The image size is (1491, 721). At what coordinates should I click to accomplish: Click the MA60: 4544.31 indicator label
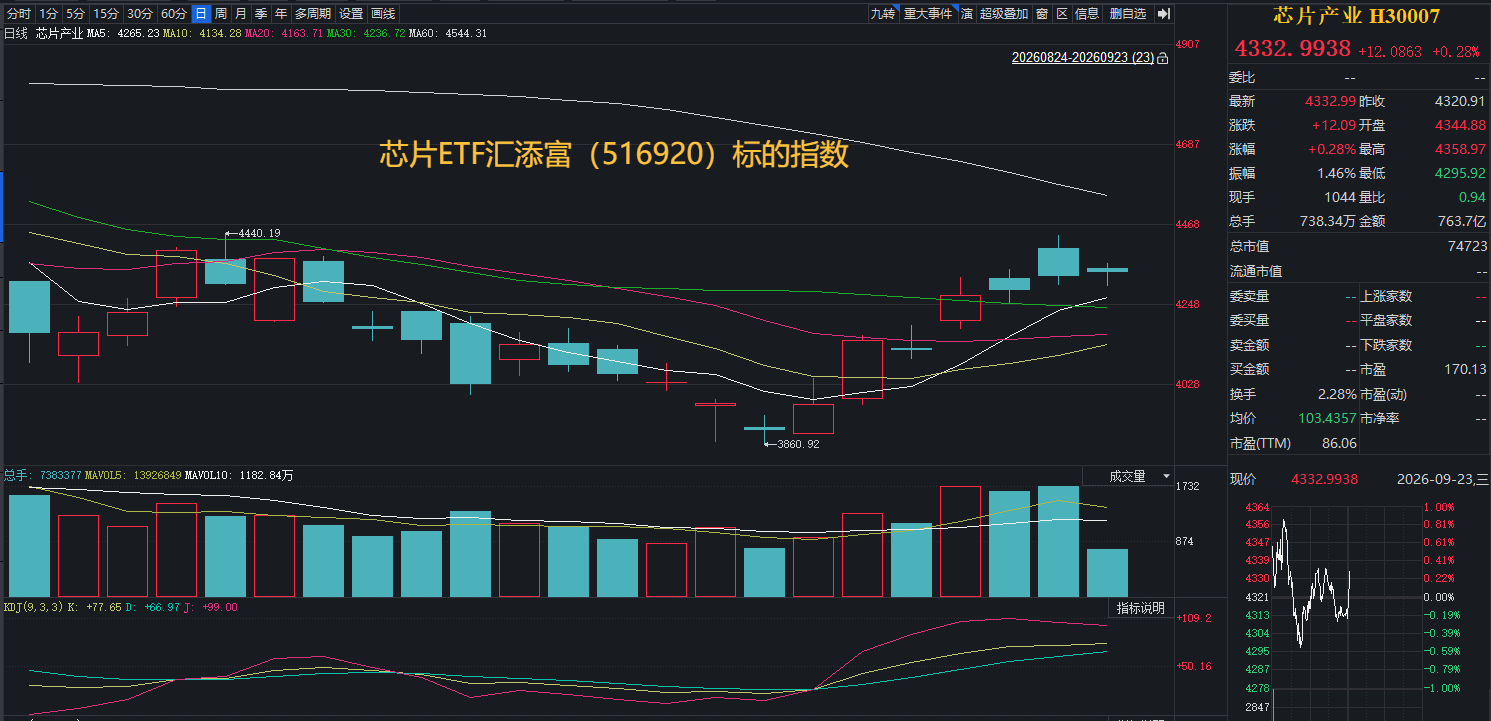448,33
